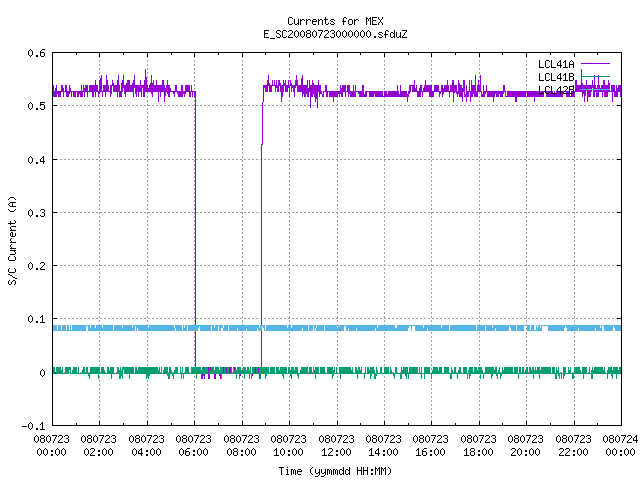Screen dimensions: 640x480
Task: Click the purple LCL41A legend line sample
Action: pos(595,64)
